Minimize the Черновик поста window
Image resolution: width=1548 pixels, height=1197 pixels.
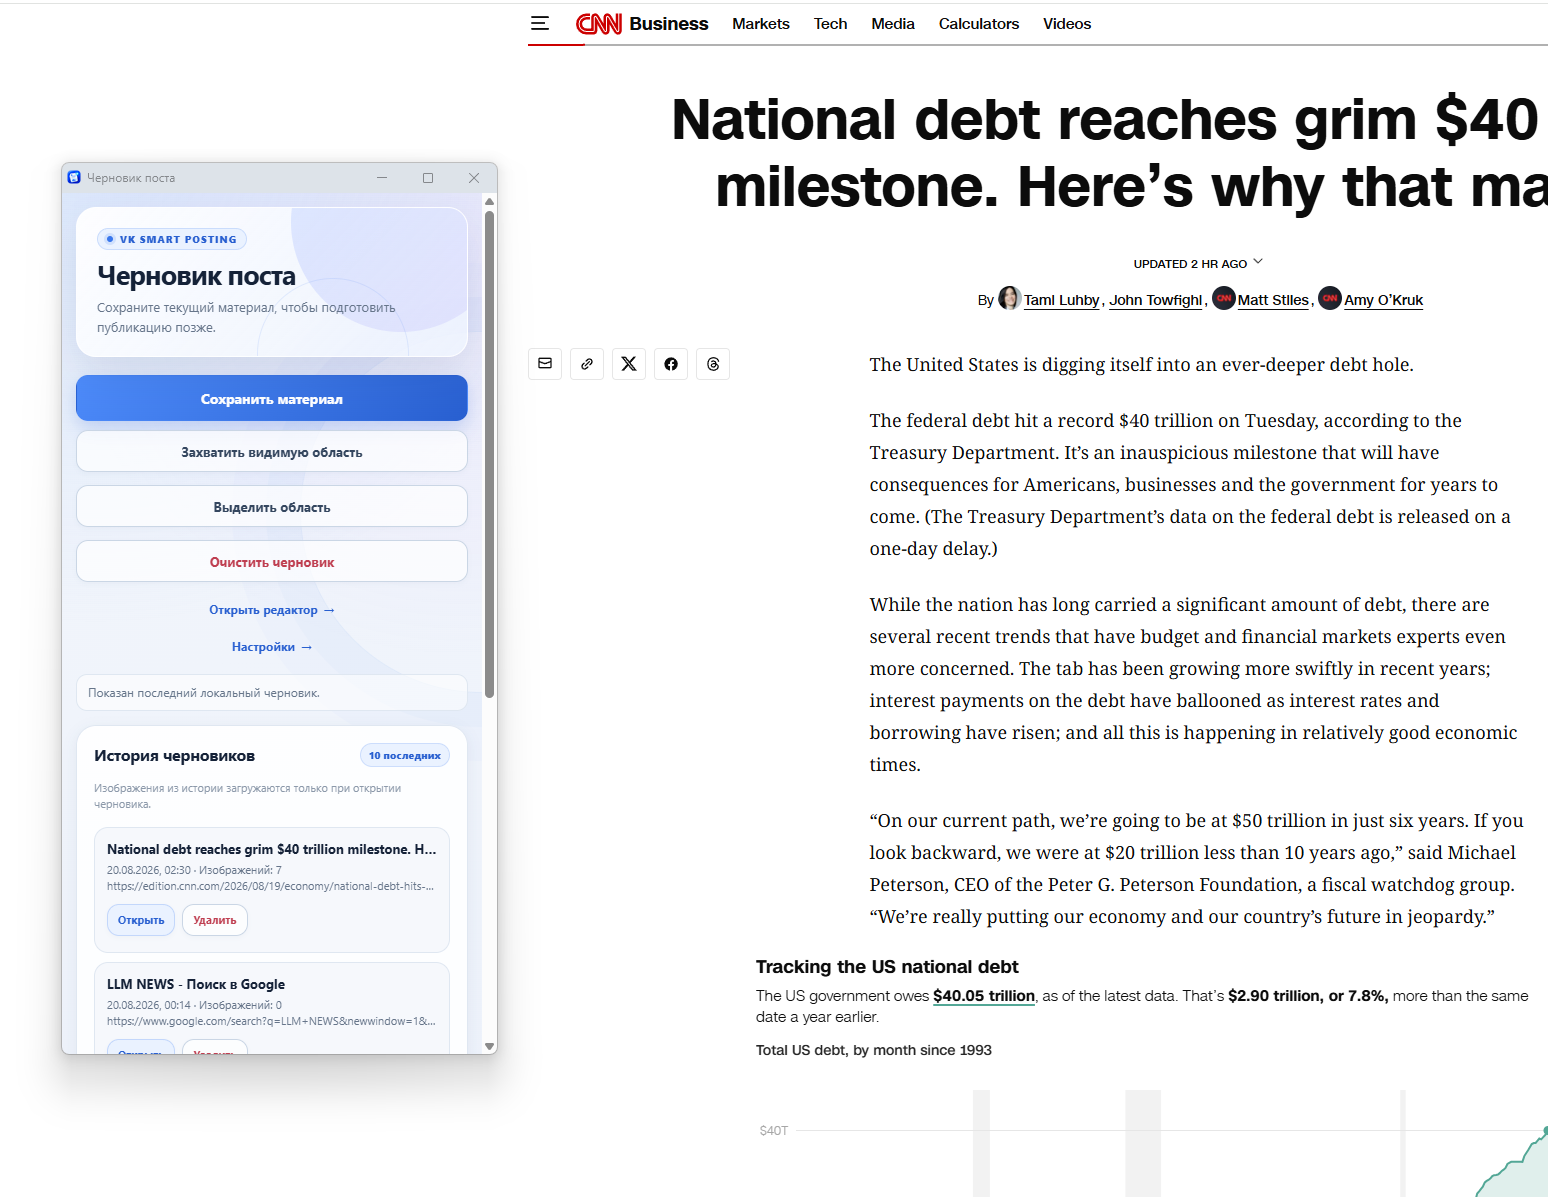click(x=382, y=178)
